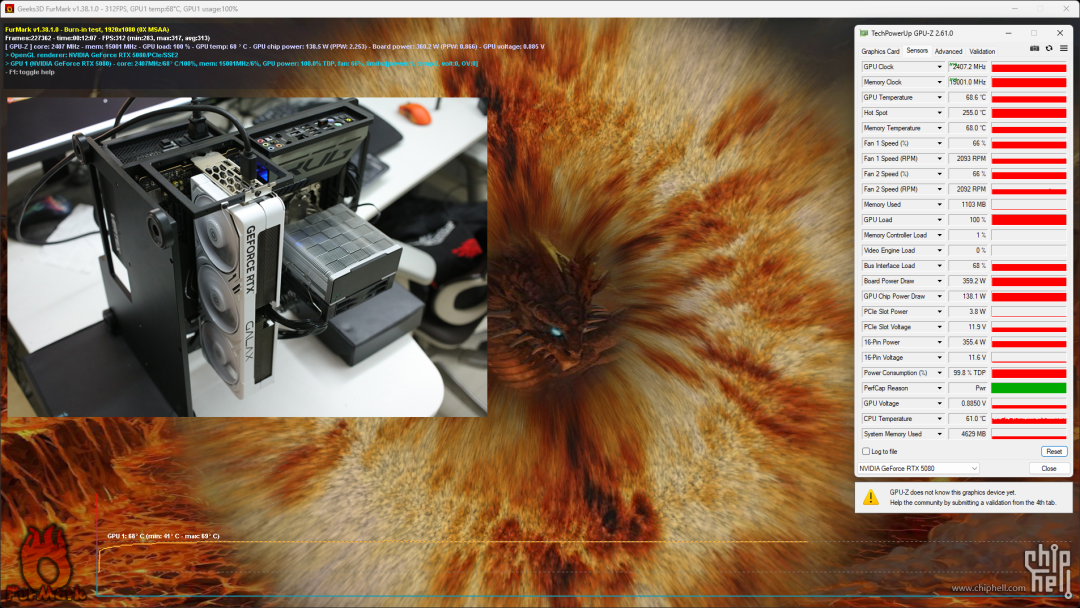The width and height of the screenshot is (1080, 608).
Task: Open the 16-Pin Voltage sensor dropdown
Action: pos(939,357)
